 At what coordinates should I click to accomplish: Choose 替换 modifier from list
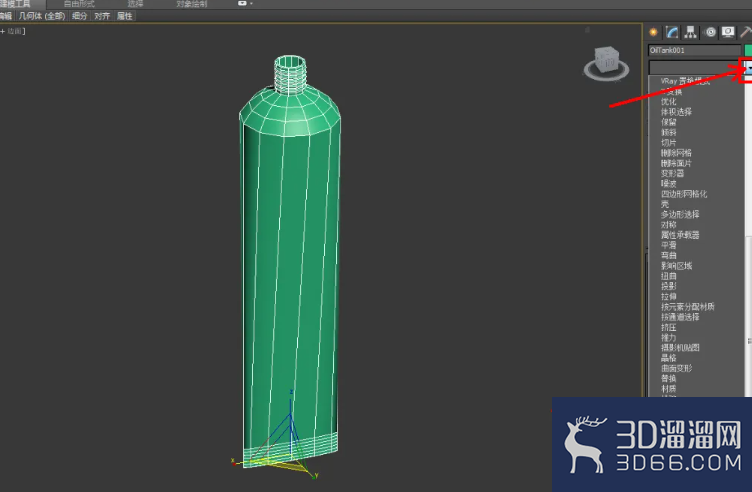(x=669, y=379)
